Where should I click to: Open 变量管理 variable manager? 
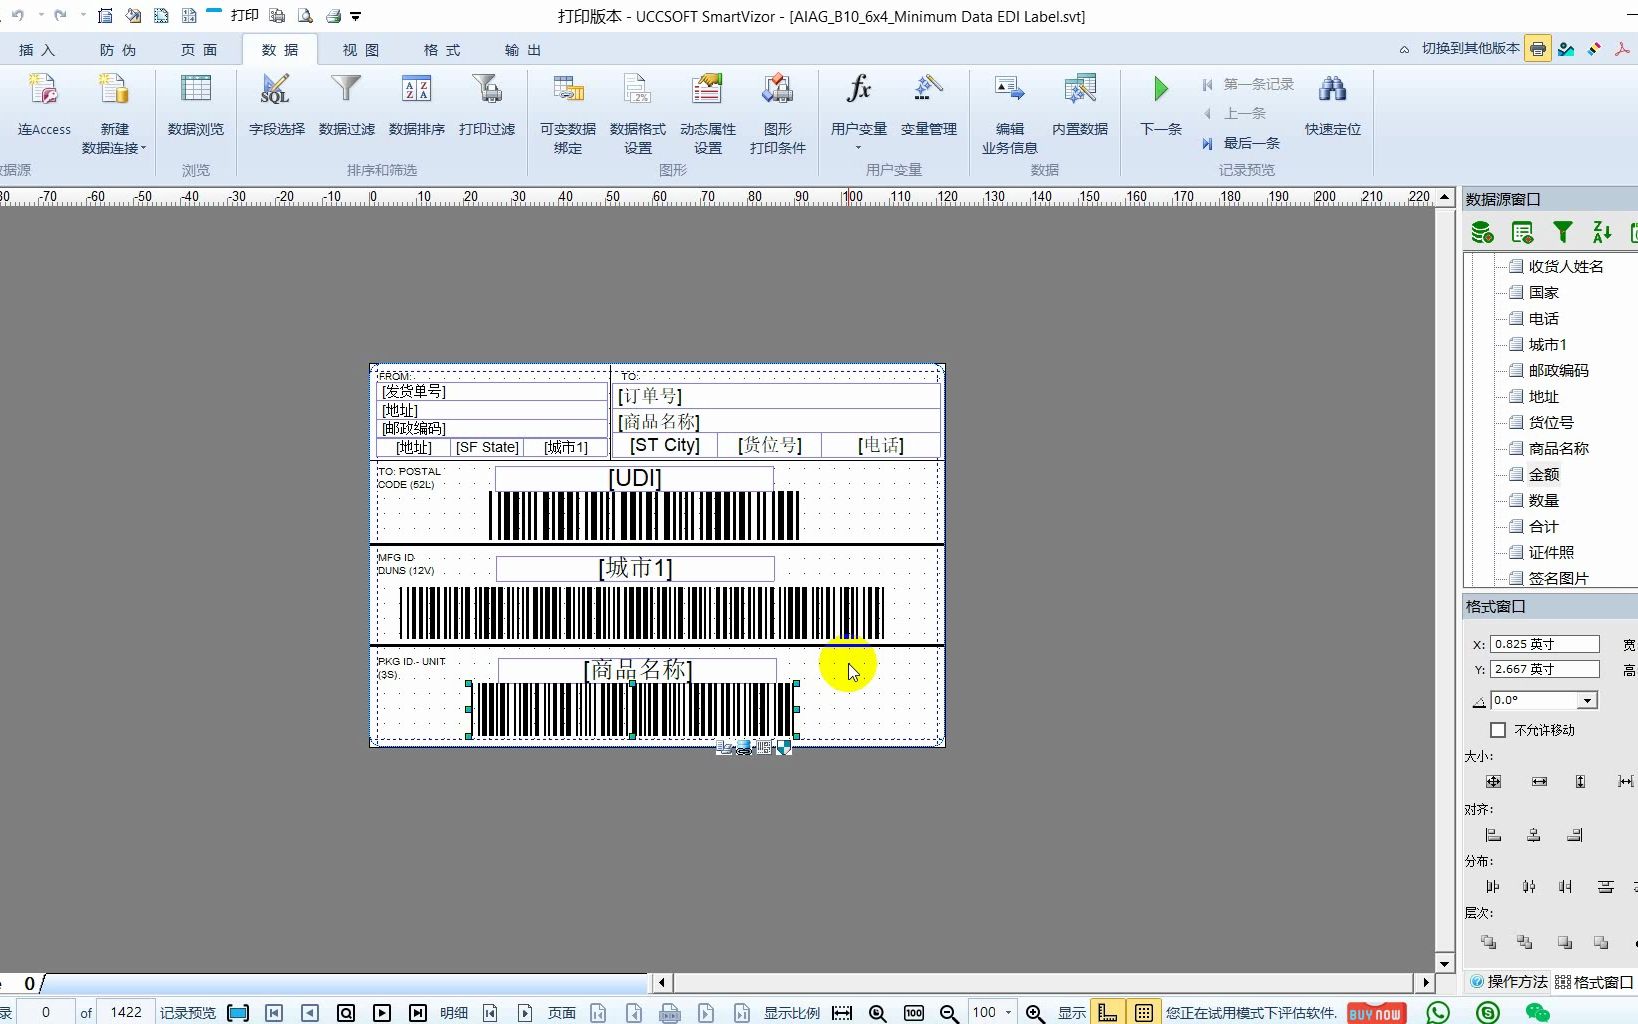coord(928,104)
